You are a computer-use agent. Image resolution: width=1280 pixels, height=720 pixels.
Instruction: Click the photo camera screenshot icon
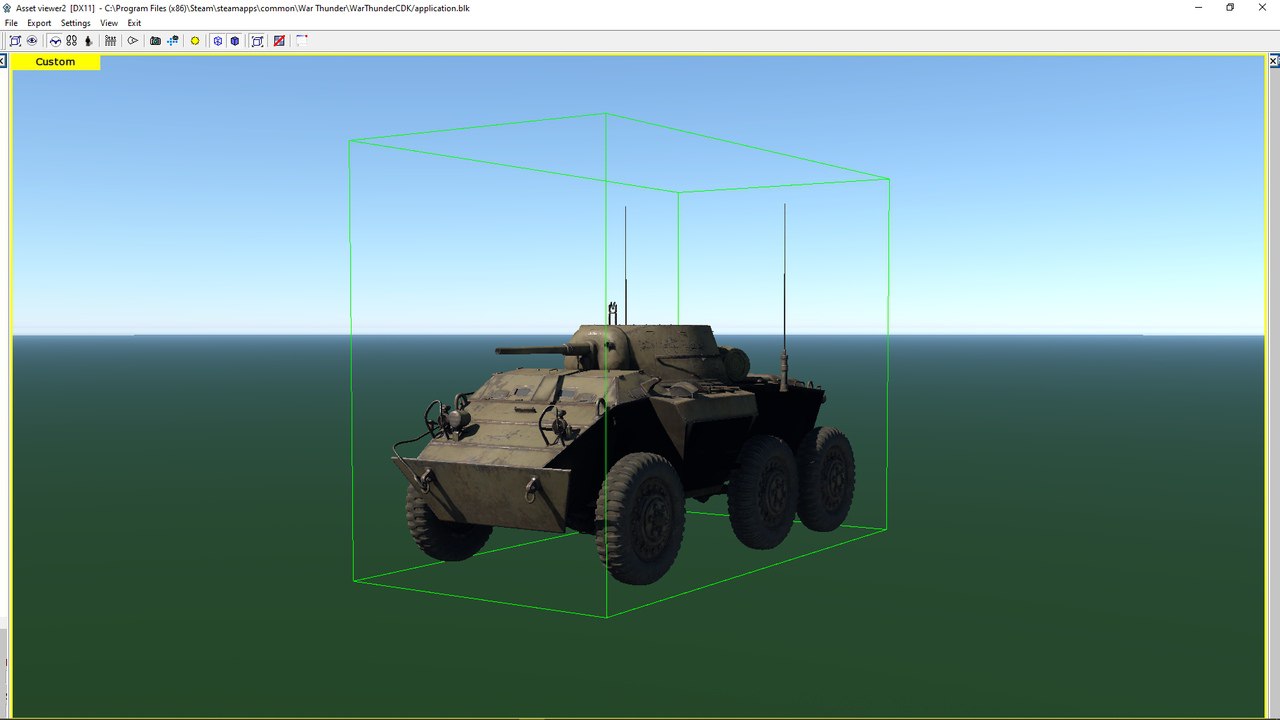coord(155,41)
